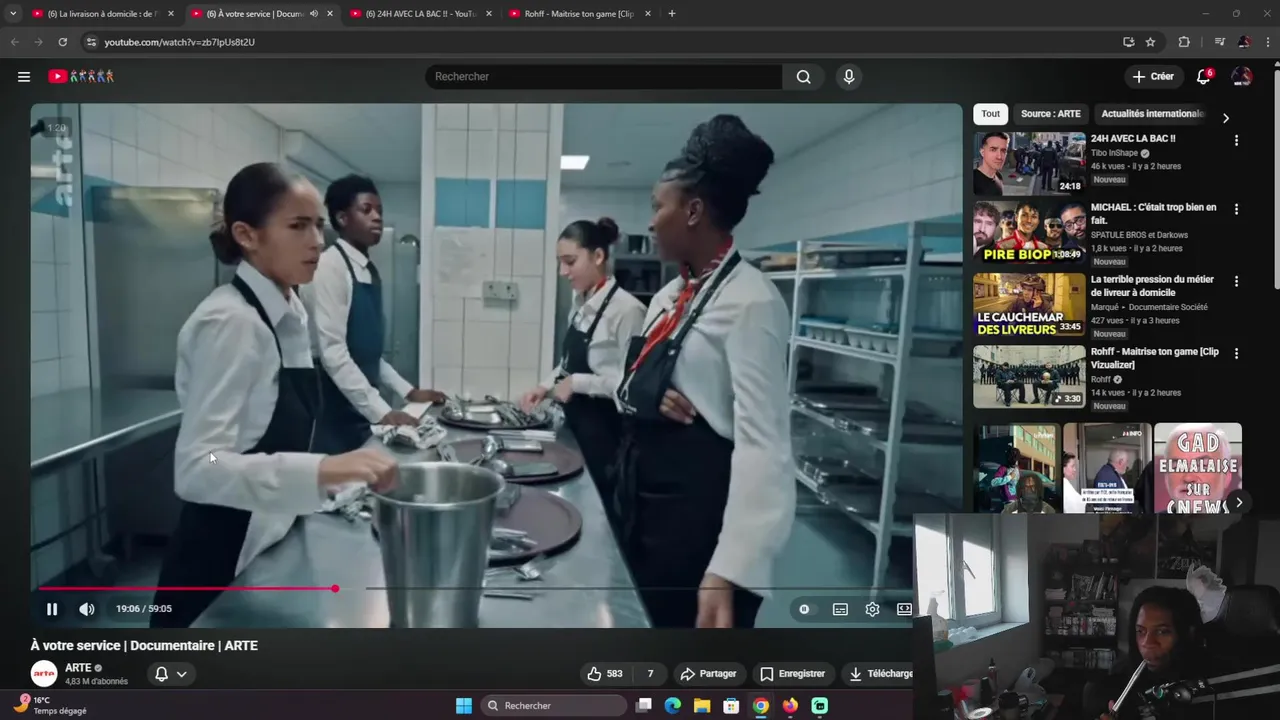Screen dimensions: 1280x720
Task: Click Tibo InShape channel name
Action: 1114,153
